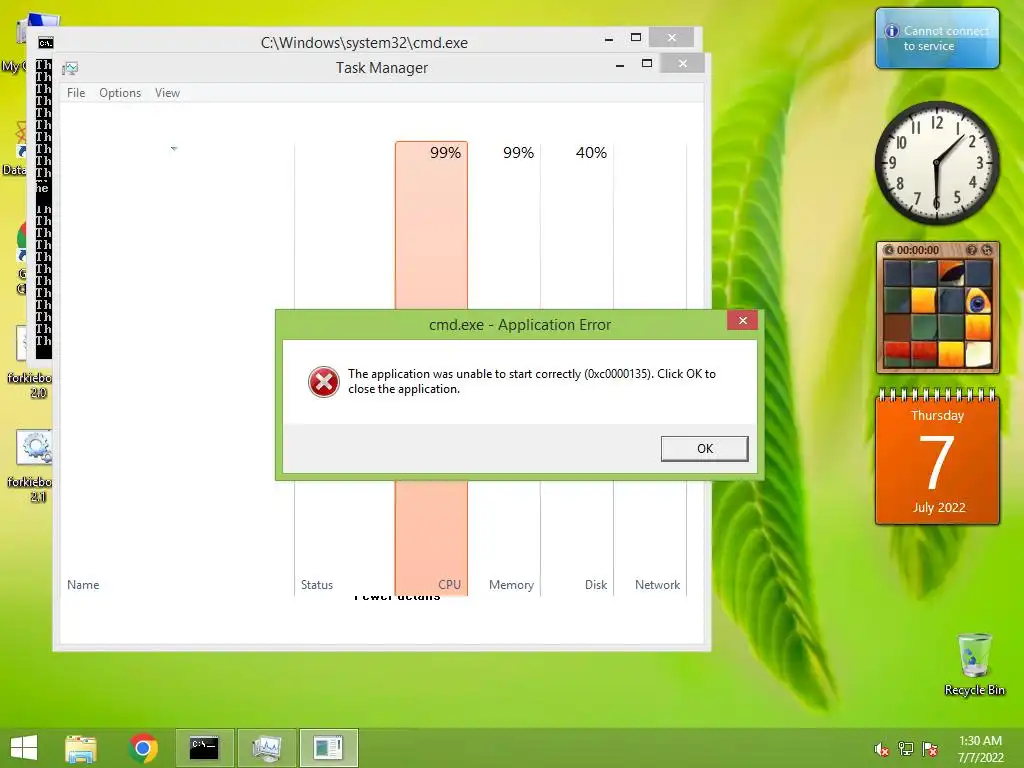Minimize the Task Manager window
Image resolution: width=1024 pixels, height=768 pixels.
(x=620, y=65)
